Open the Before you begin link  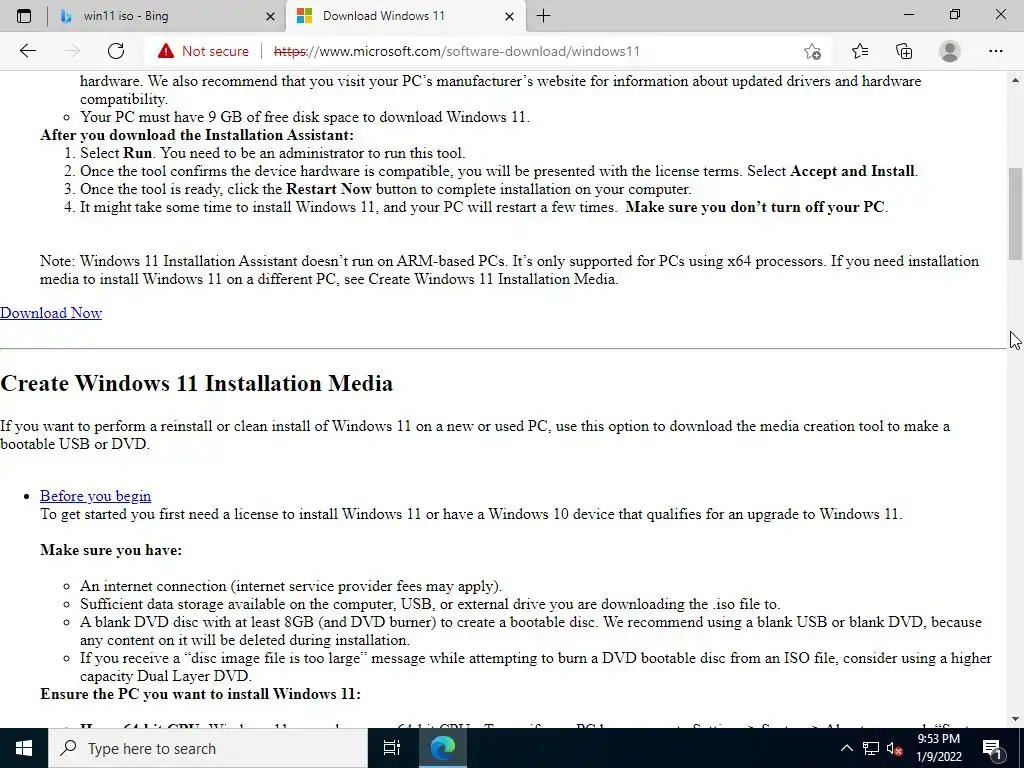pos(95,496)
